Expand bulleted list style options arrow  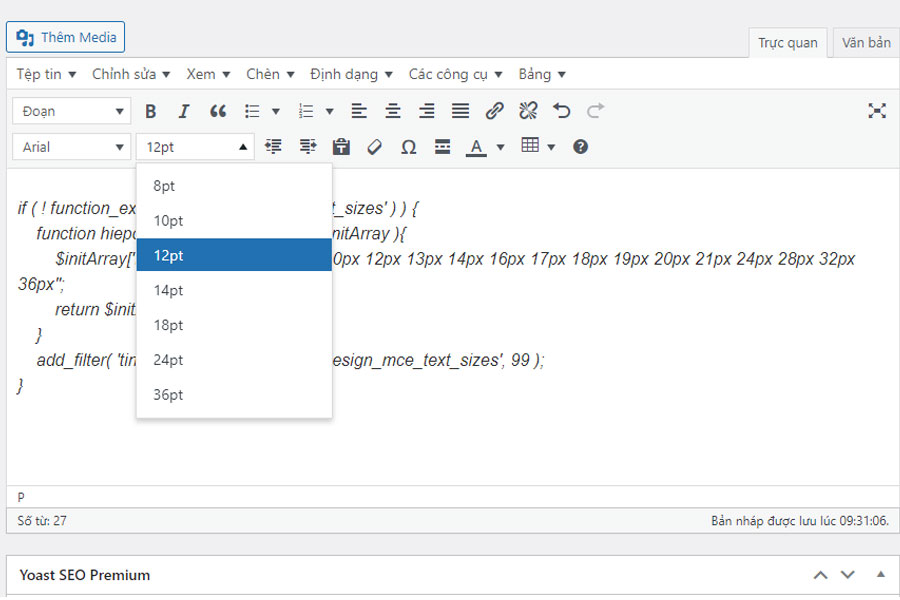pos(276,111)
